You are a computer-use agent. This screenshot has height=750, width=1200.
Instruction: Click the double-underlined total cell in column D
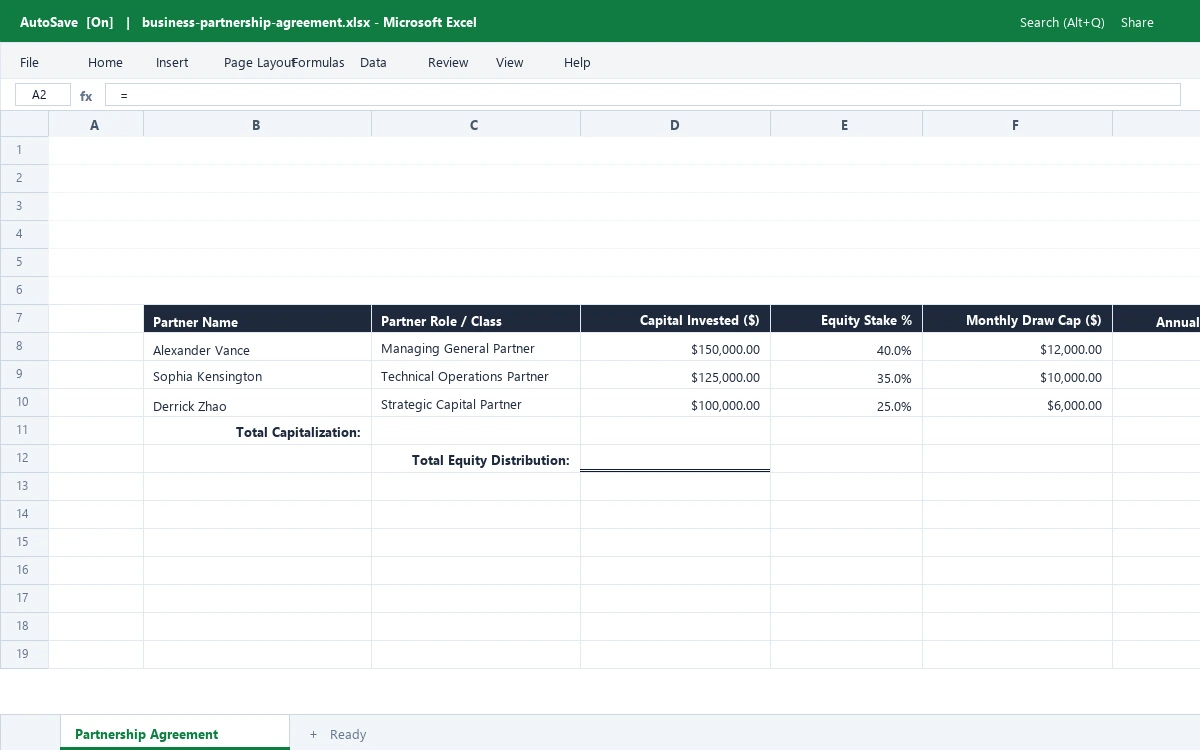tap(675, 459)
